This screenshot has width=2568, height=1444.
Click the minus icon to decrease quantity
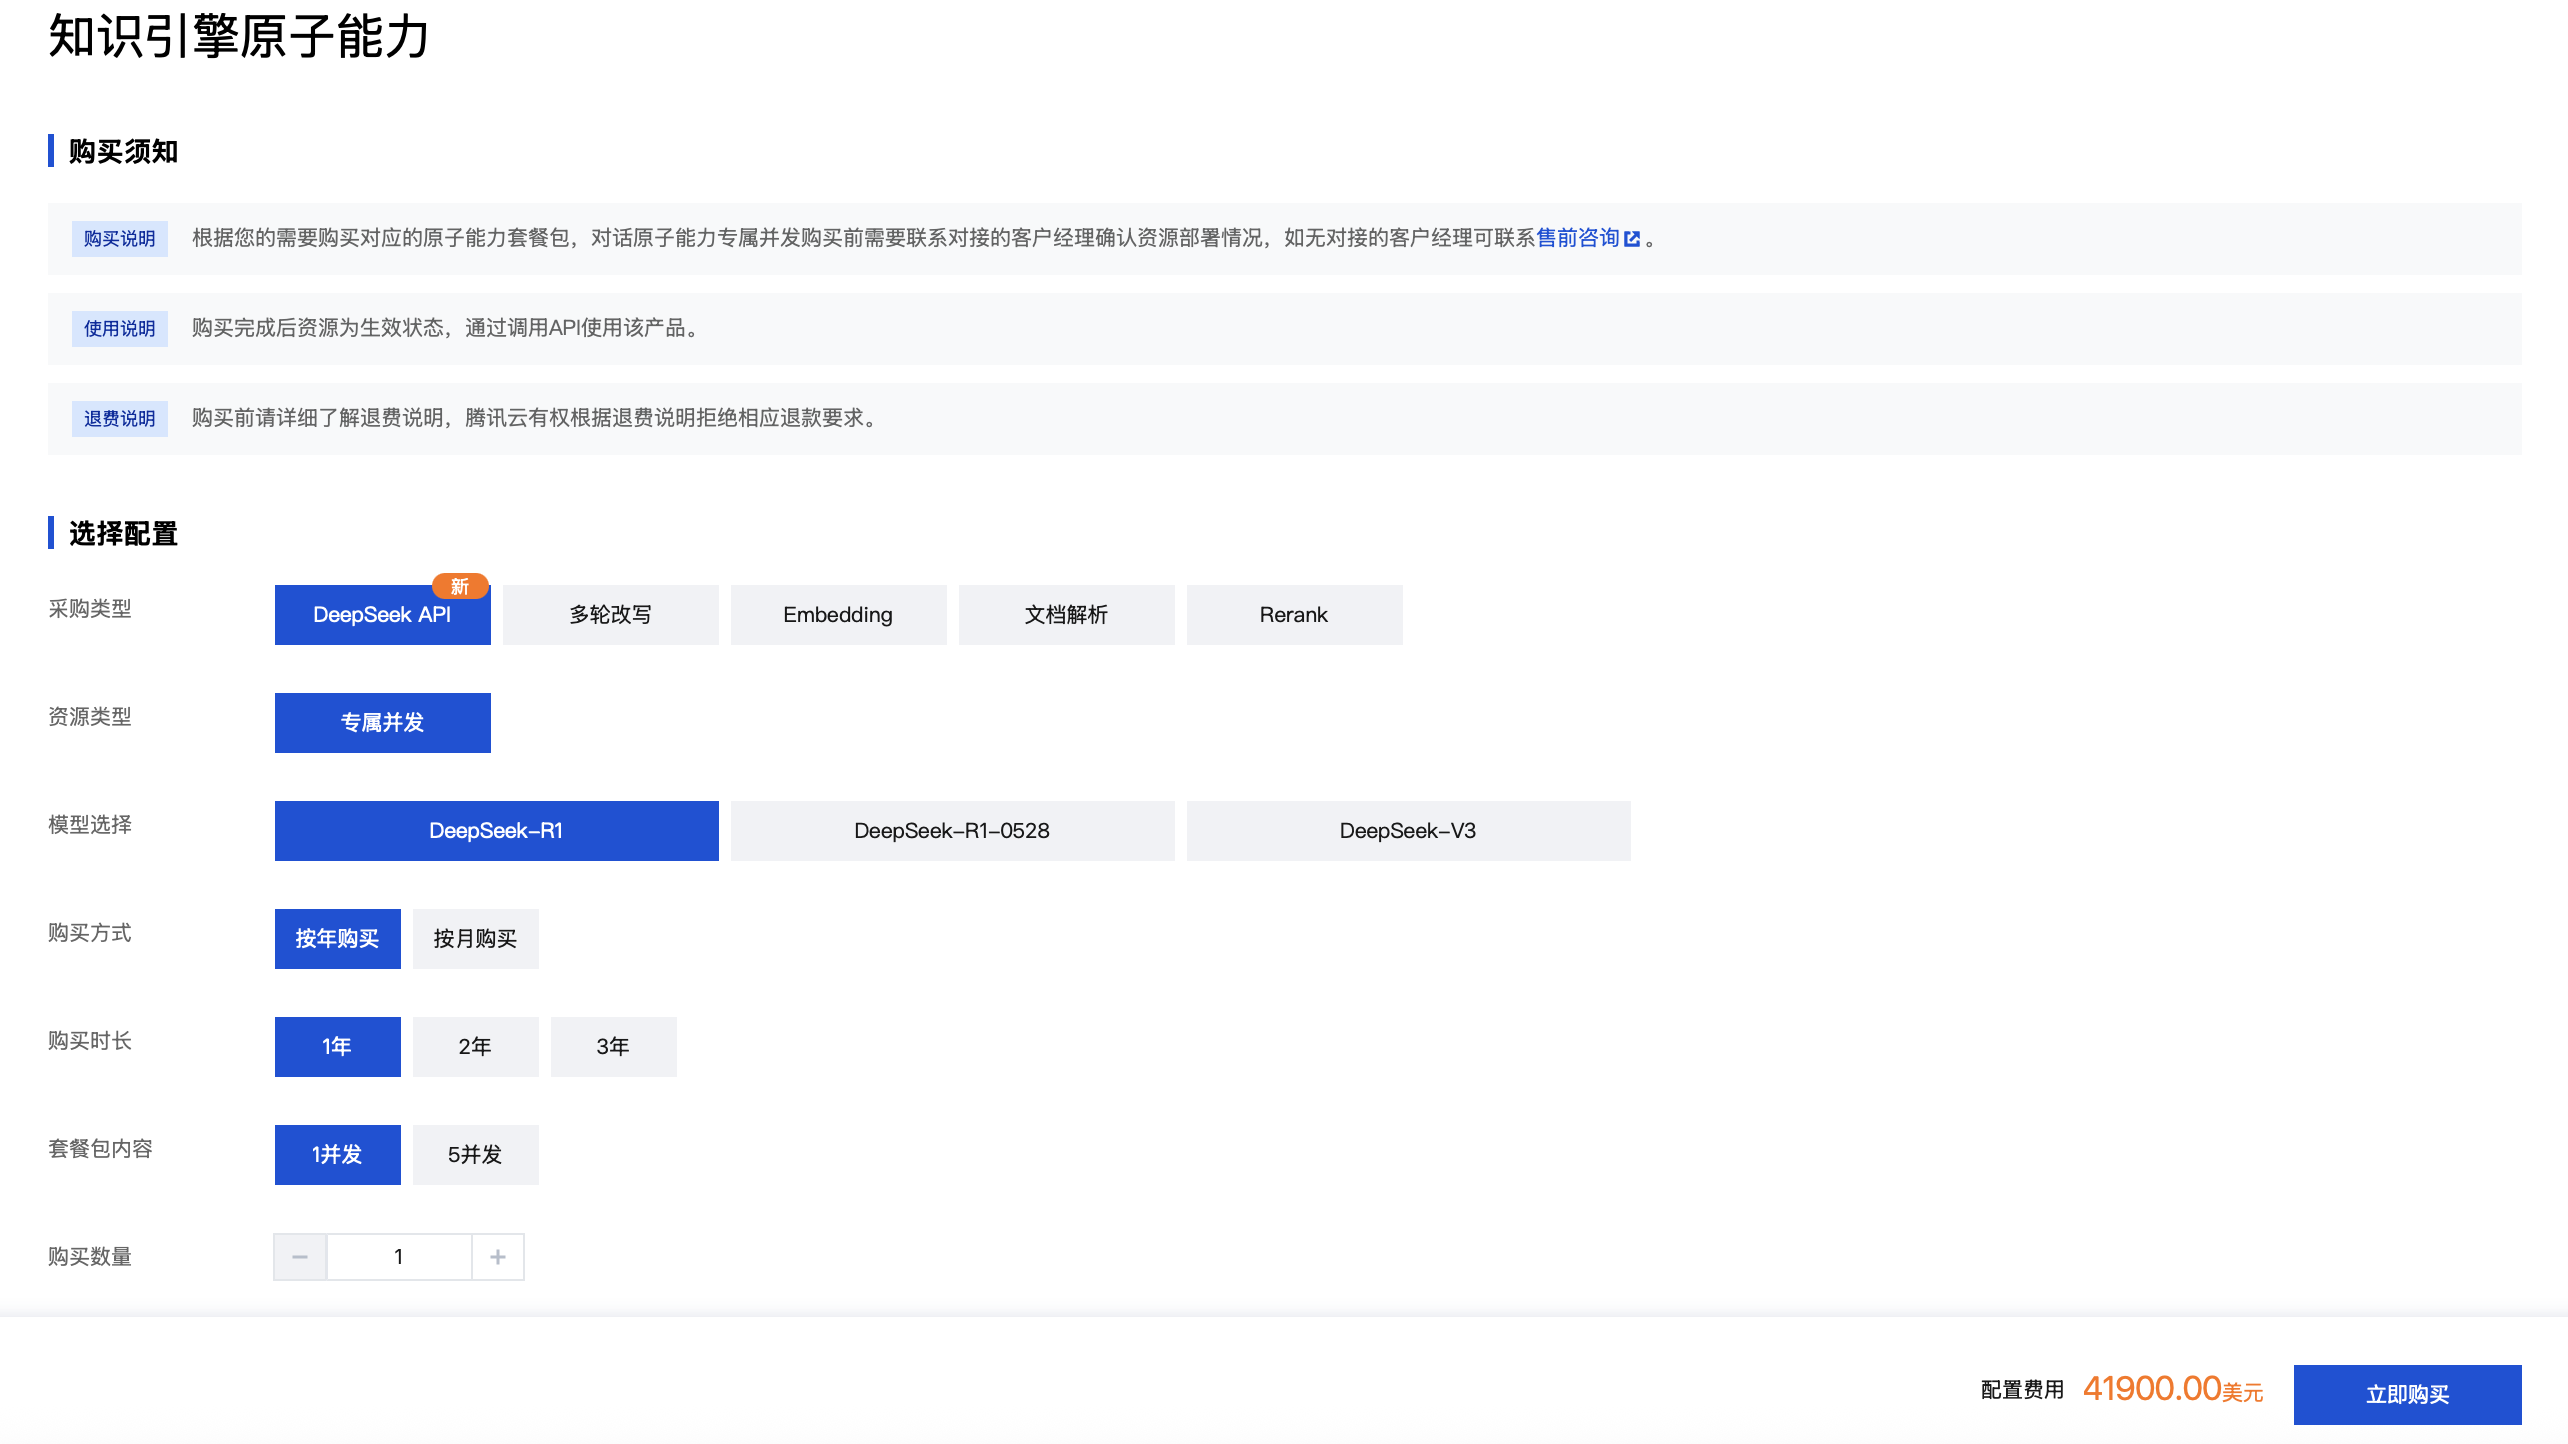point(300,1257)
